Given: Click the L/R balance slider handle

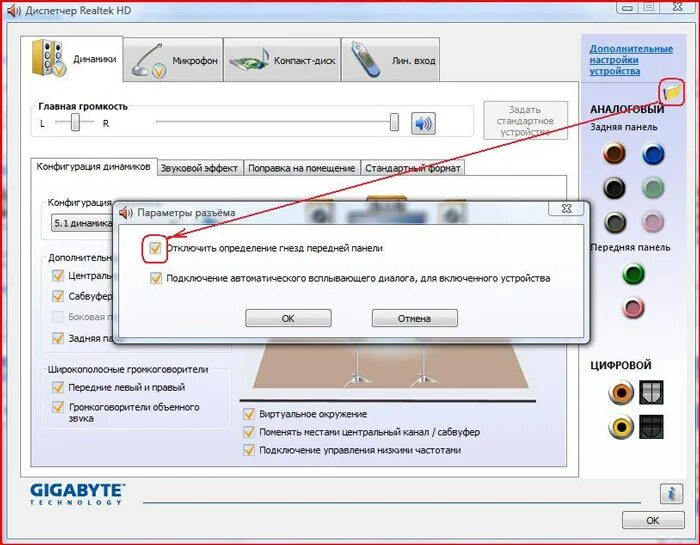Looking at the screenshot, I should pyautogui.click(x=75, y=122).
